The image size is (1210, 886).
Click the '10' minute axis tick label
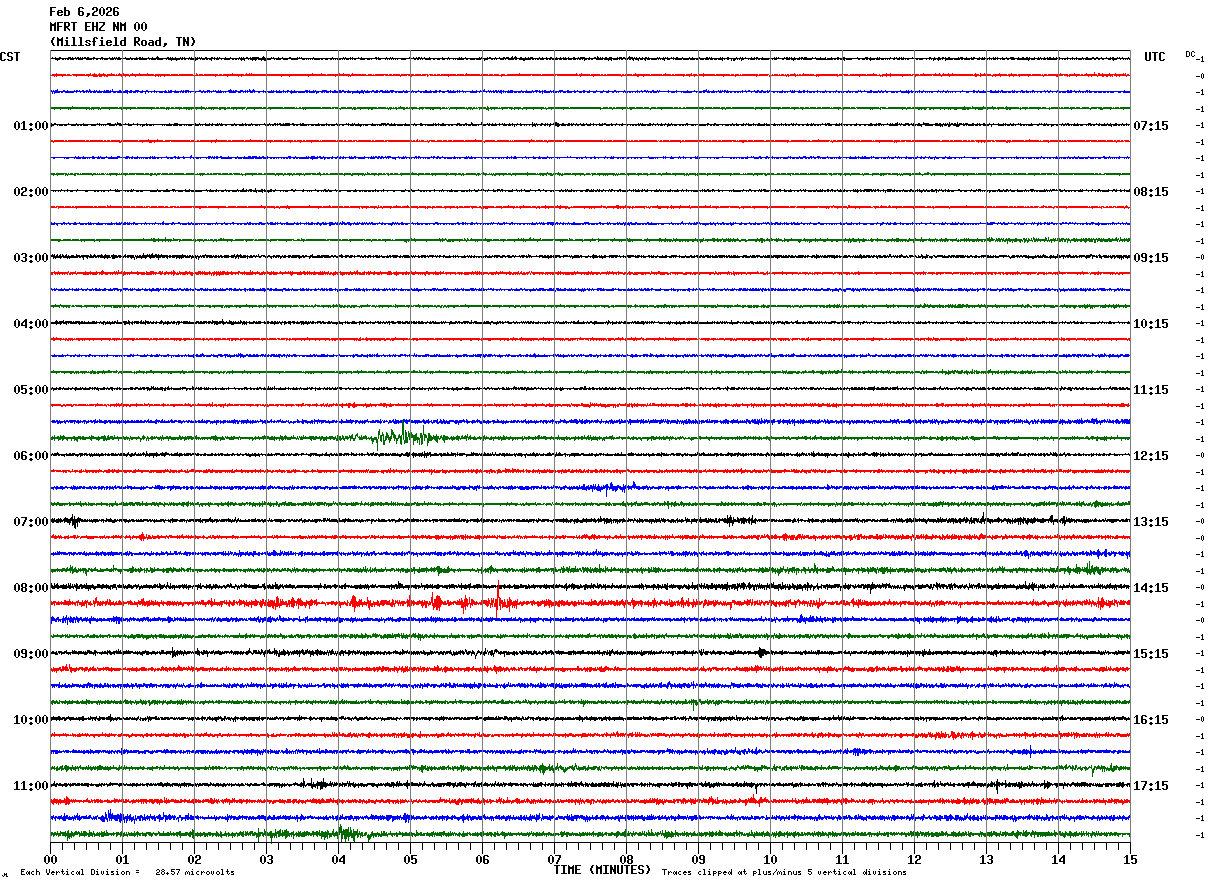[770, 860]
